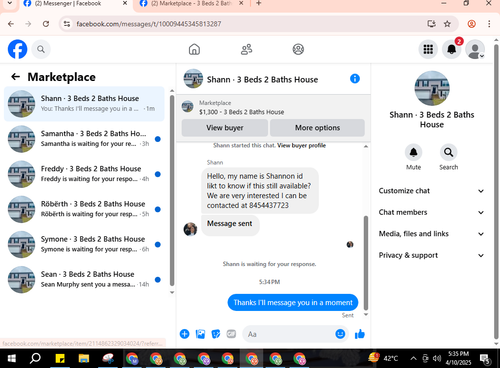Open tab search dropdown arrow
The image size is (500, 368).
coord(9,3)
